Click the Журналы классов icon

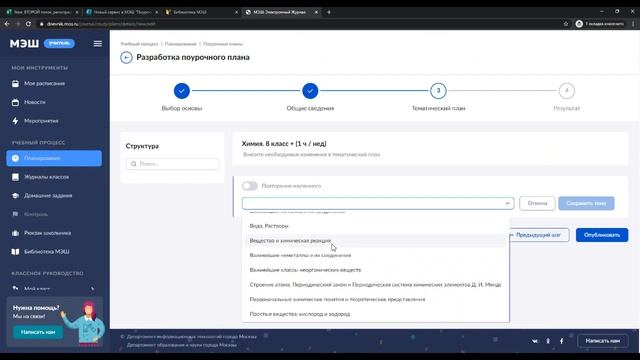[15, 177]
